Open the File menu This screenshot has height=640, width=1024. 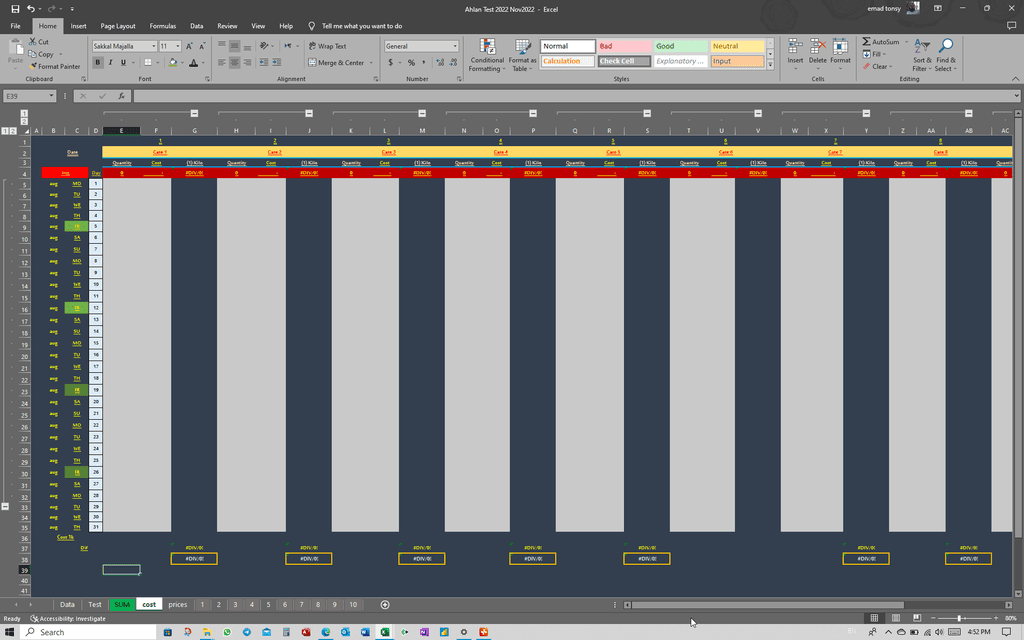[16, 26]
